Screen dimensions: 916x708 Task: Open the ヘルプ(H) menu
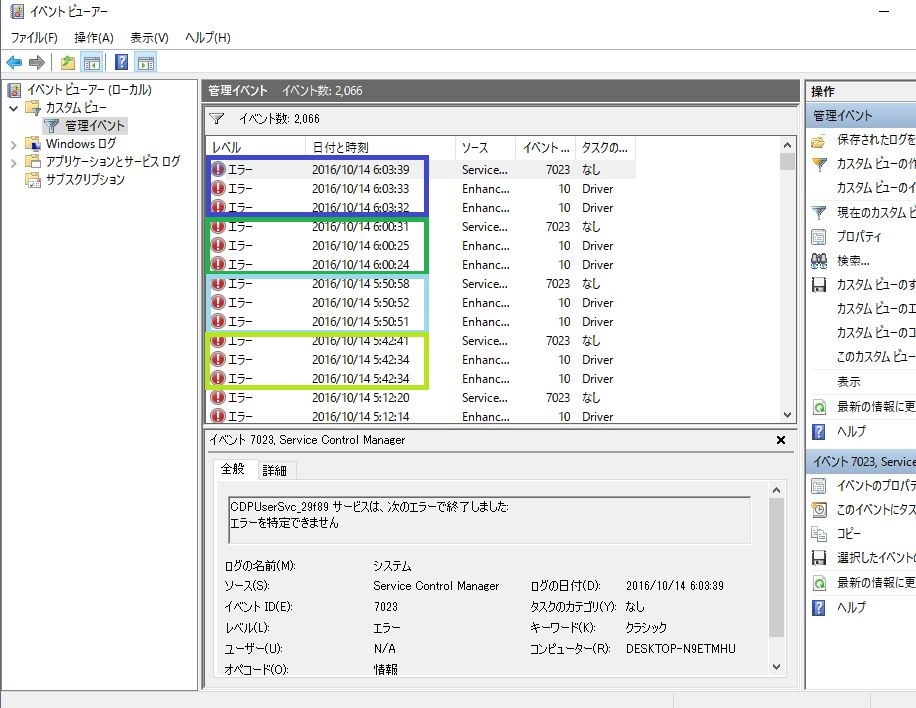pyautogui.click(x=207, y=38)
